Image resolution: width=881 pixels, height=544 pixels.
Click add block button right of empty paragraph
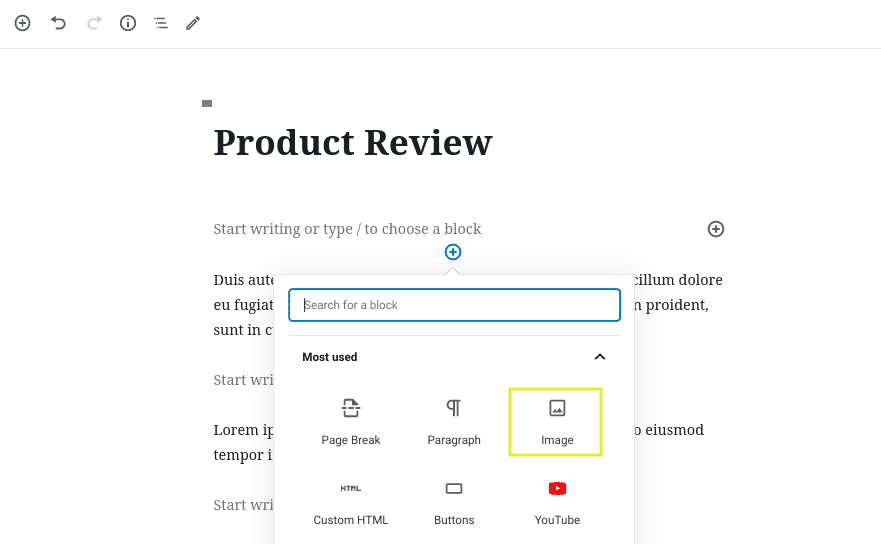[716, 229]
